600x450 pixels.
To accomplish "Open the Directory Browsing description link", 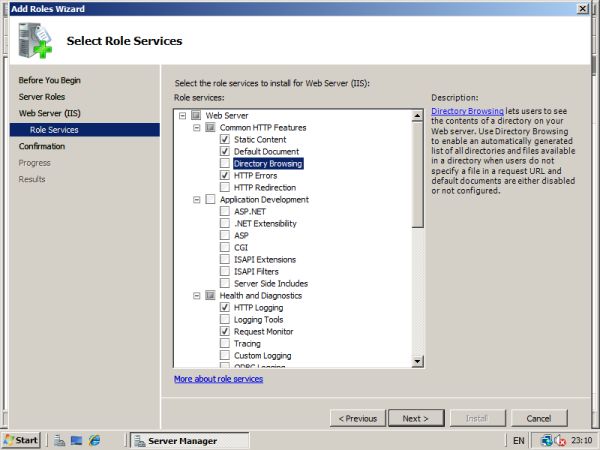I will (x=467, y=111).
